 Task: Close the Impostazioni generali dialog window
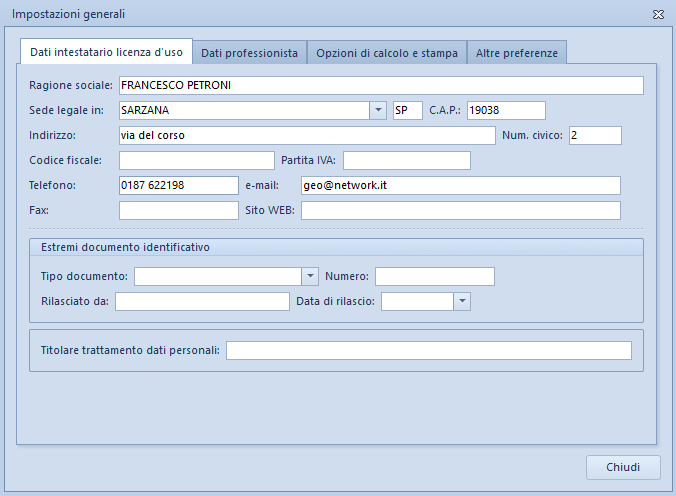point(657,15)
